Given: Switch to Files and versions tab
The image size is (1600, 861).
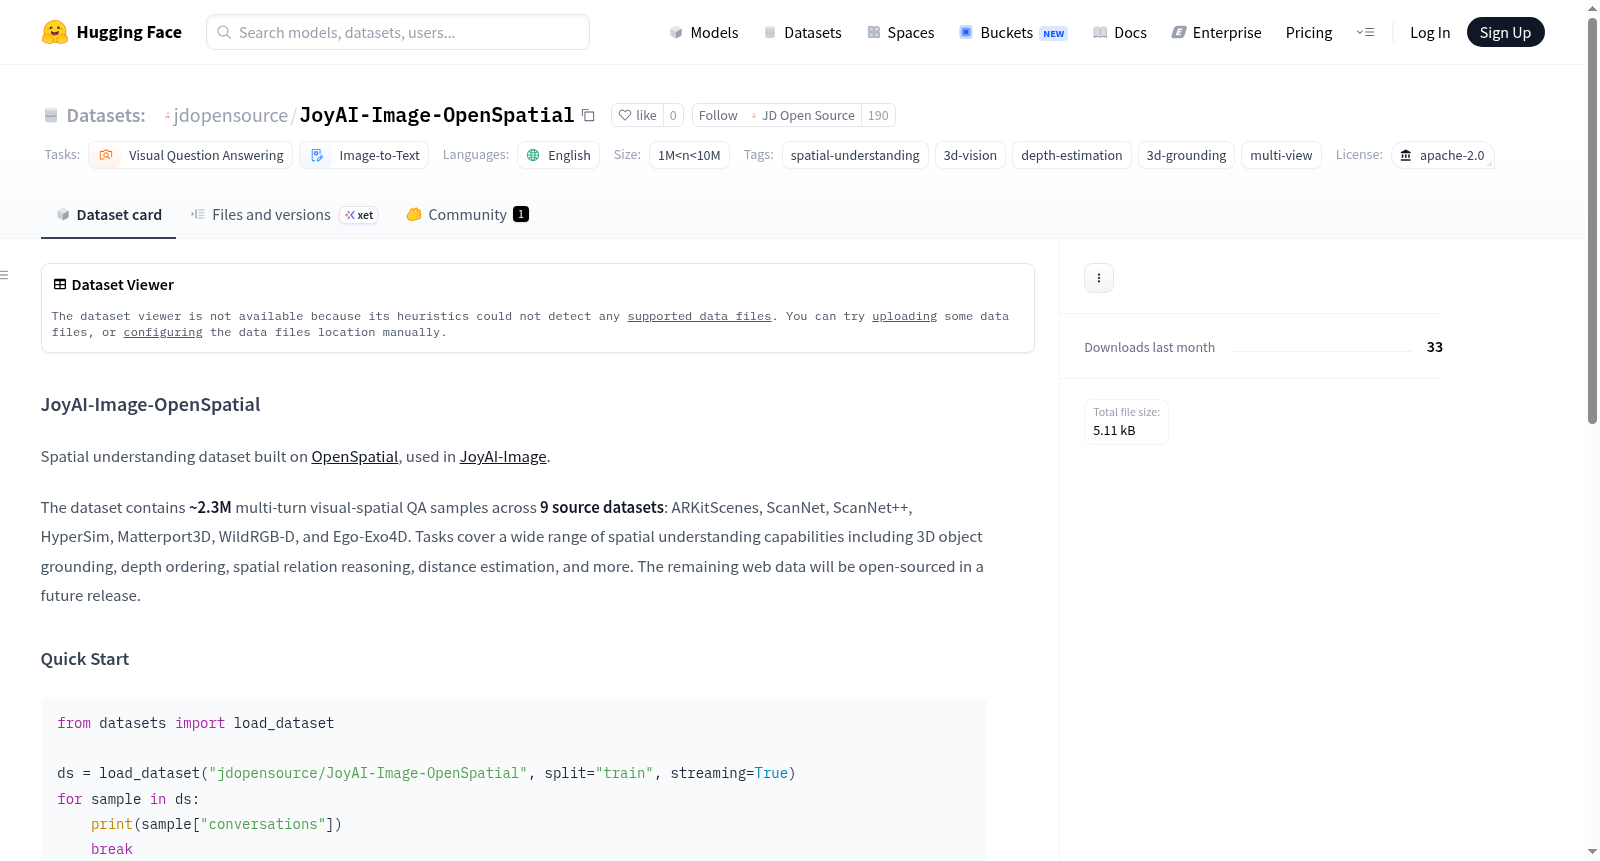Looking at the screenshot, I should pyautogui.click(x=283, y=215).
